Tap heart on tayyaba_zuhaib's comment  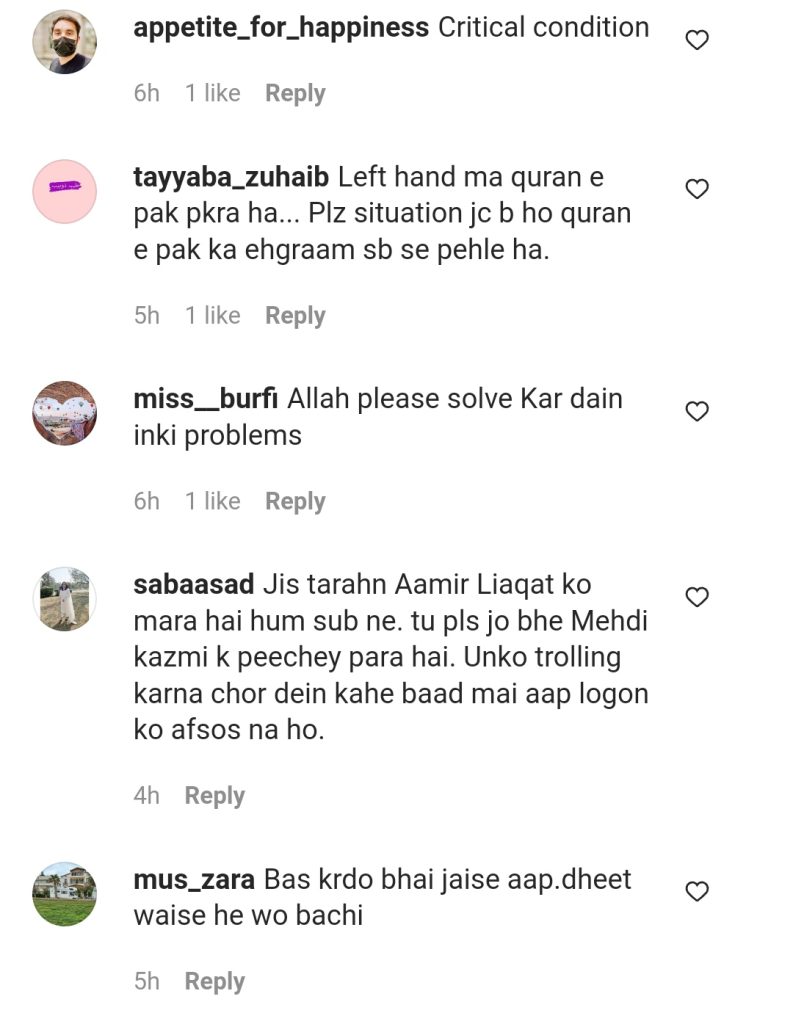tap(697, 188)
